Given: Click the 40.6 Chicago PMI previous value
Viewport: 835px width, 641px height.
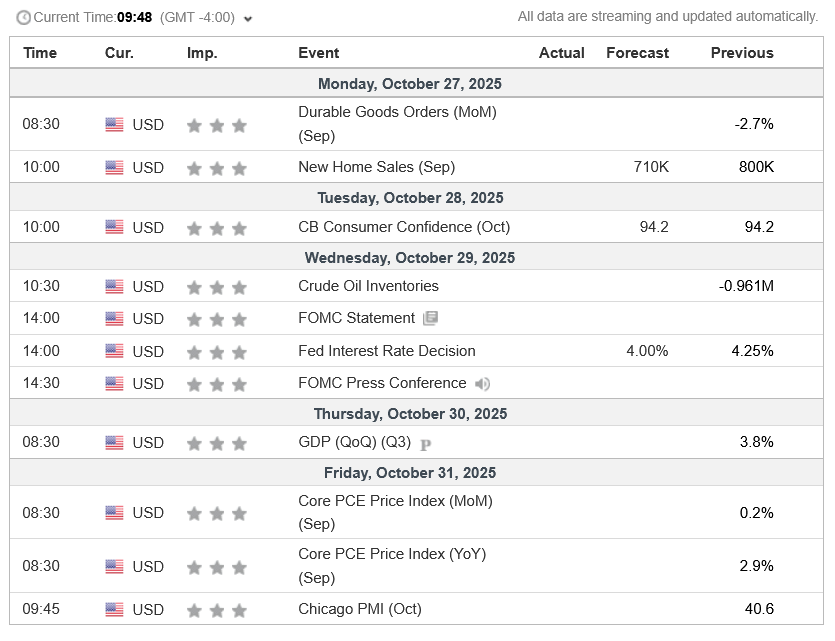Looking at the screenshot, I should 759,609.
